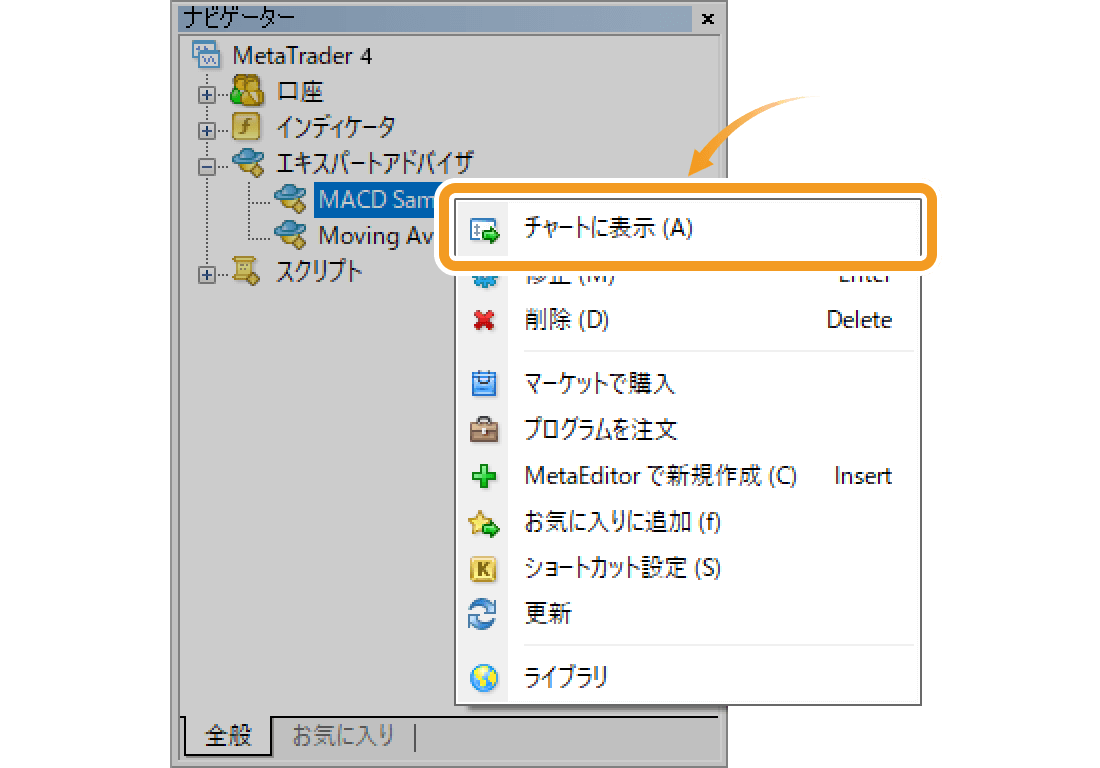Click the green plus create icon
Screen dimensions: 1100x768
tap(484, 476)
